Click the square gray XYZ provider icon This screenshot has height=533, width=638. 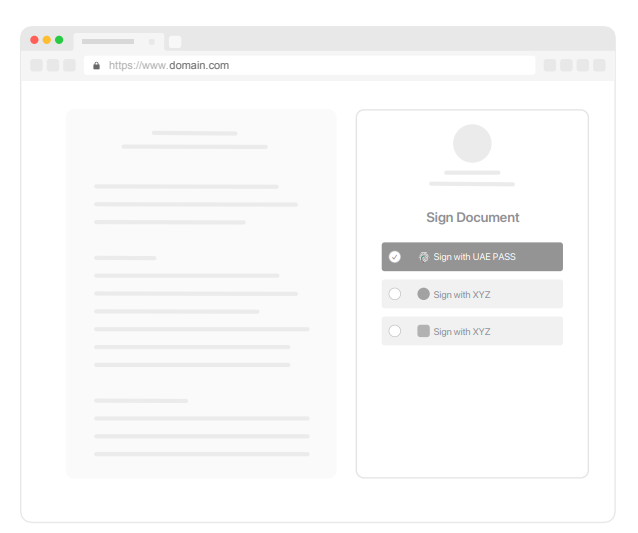[x=423, y=331]
